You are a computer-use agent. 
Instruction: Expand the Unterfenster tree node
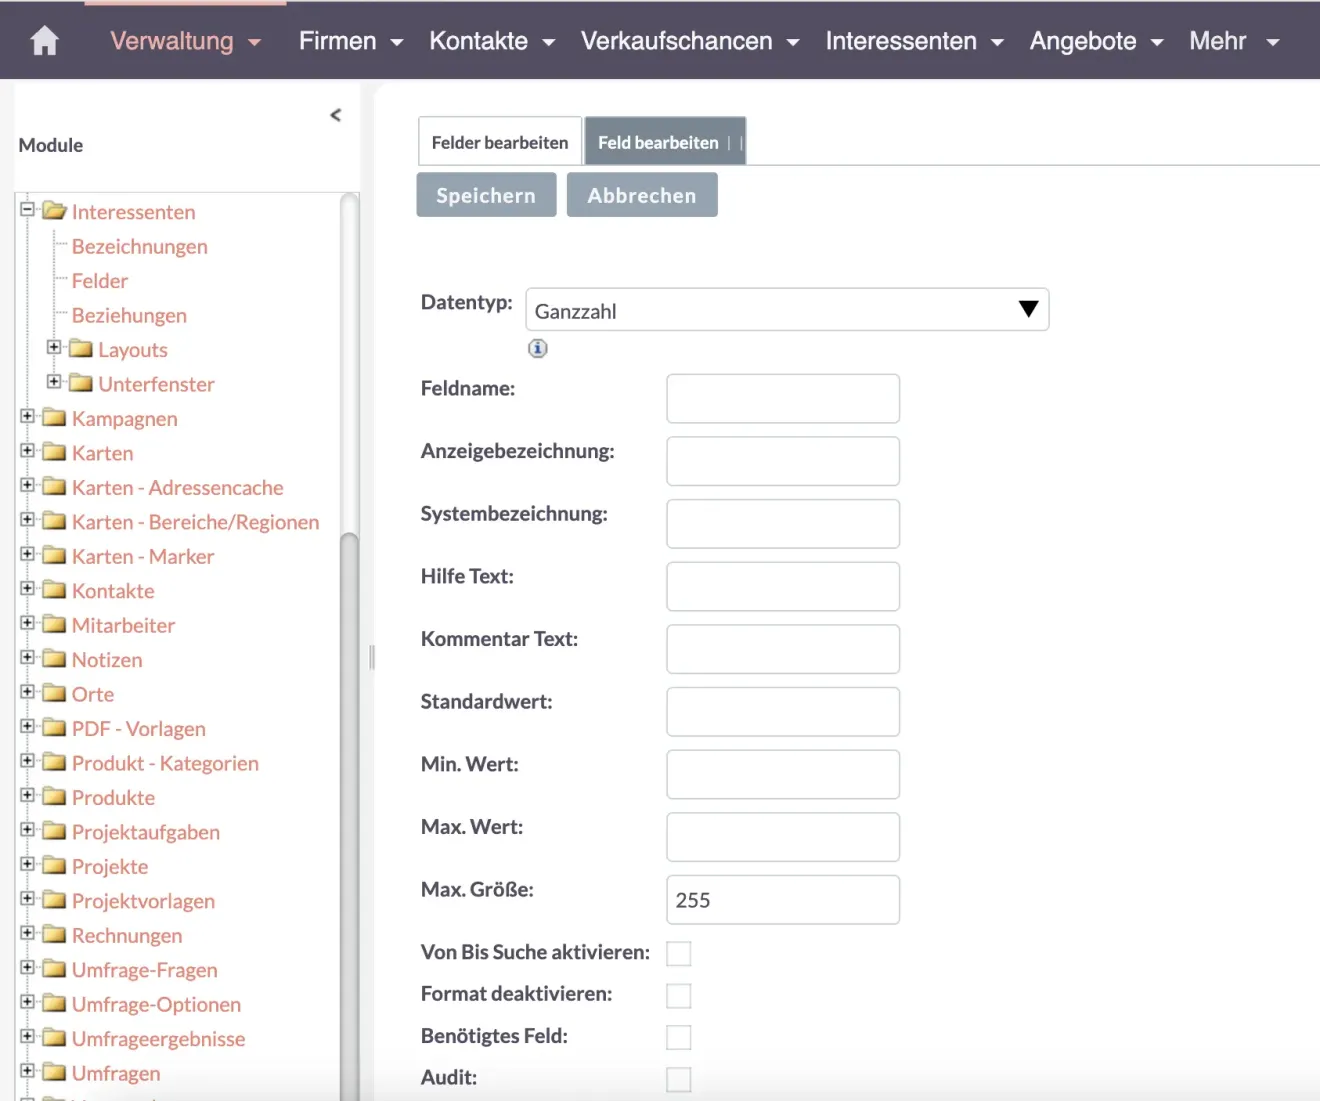54,382
